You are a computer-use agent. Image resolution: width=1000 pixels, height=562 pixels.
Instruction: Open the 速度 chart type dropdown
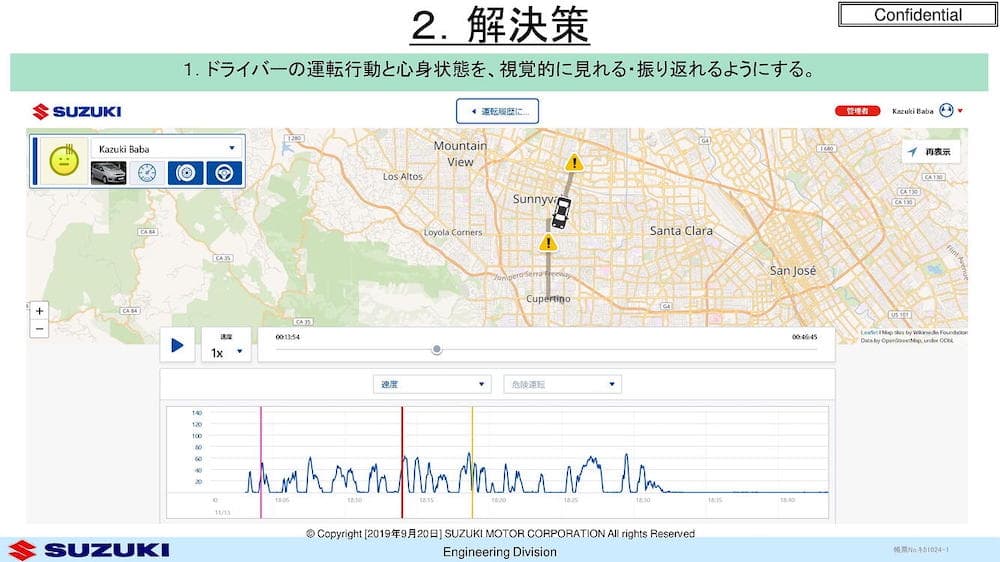coord(432,384)
